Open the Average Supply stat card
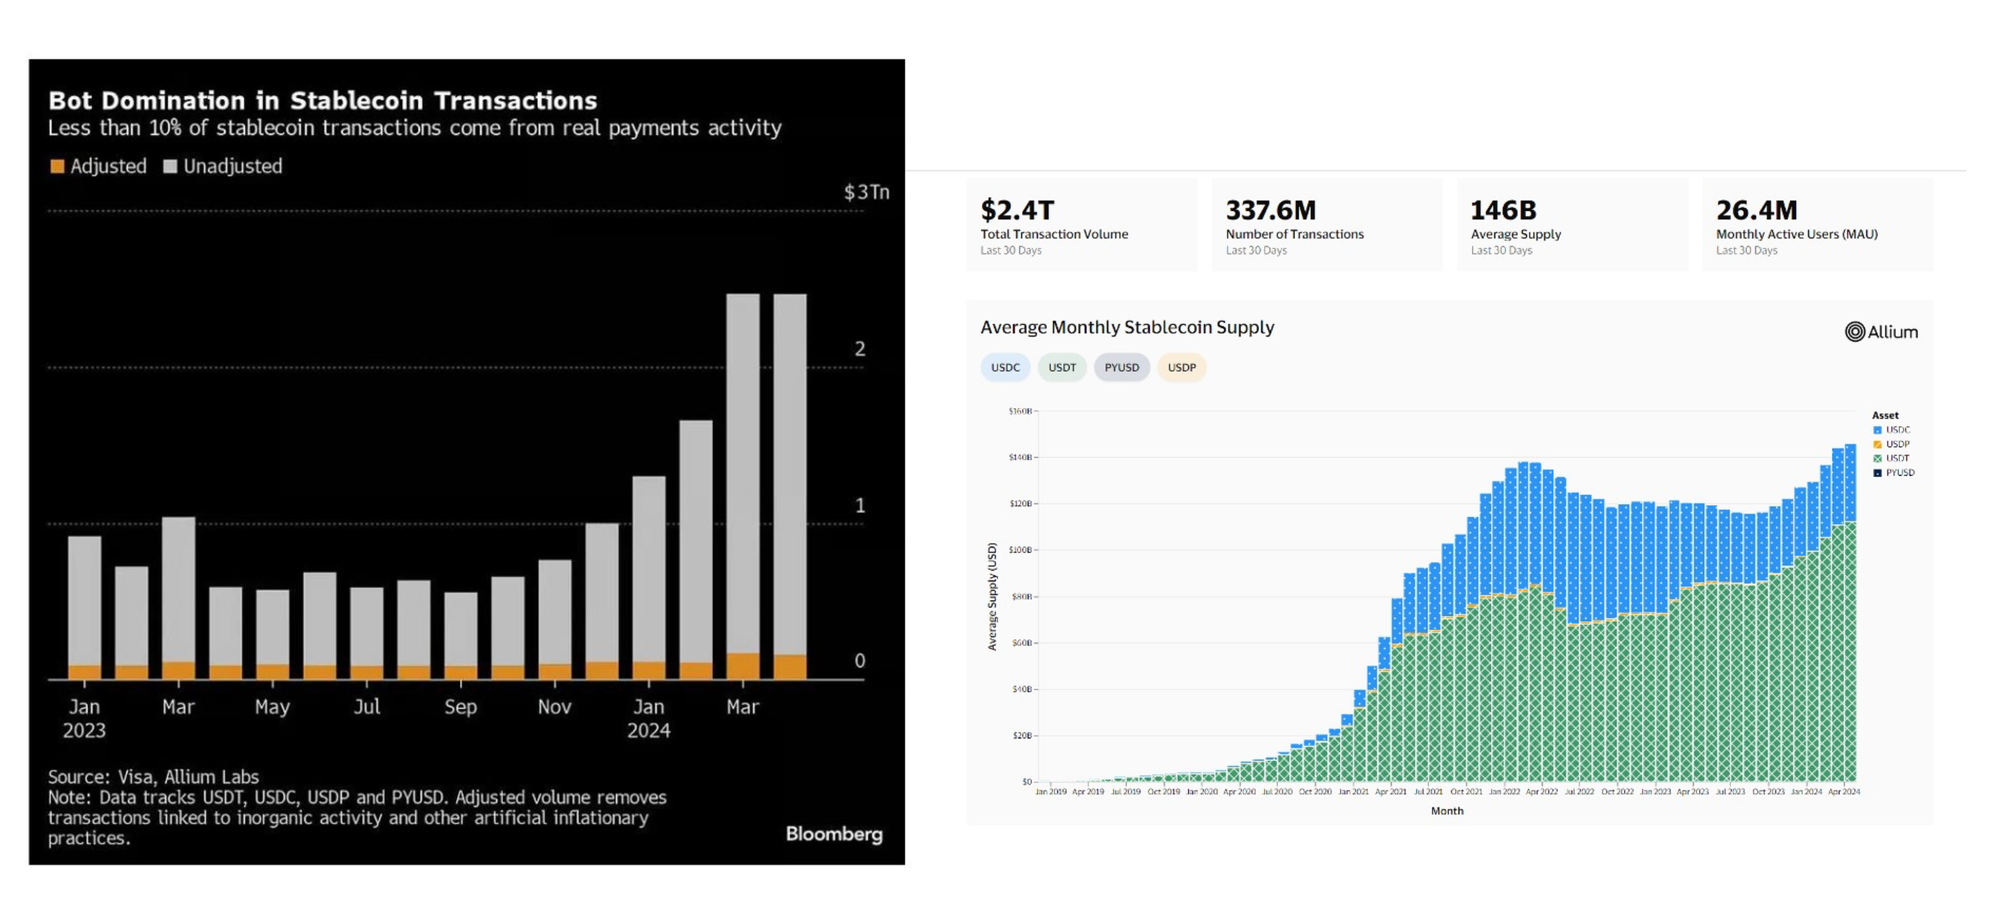Screen dimensions: 2000x910 1571,226
